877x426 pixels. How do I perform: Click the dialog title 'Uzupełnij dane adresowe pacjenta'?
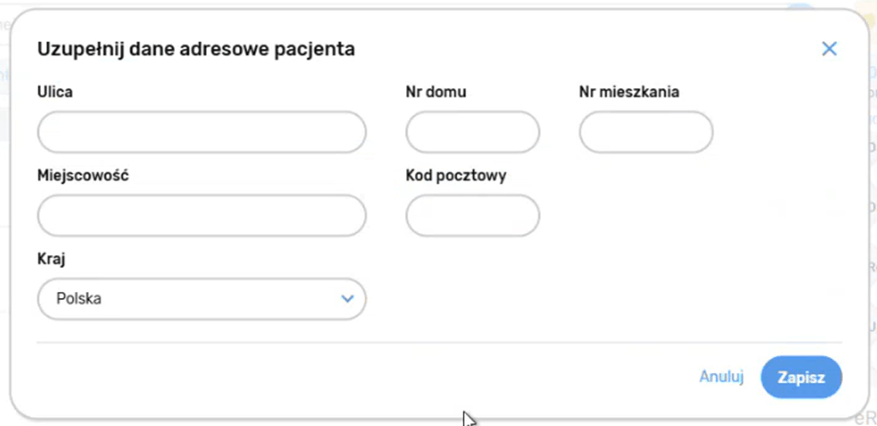195,48
